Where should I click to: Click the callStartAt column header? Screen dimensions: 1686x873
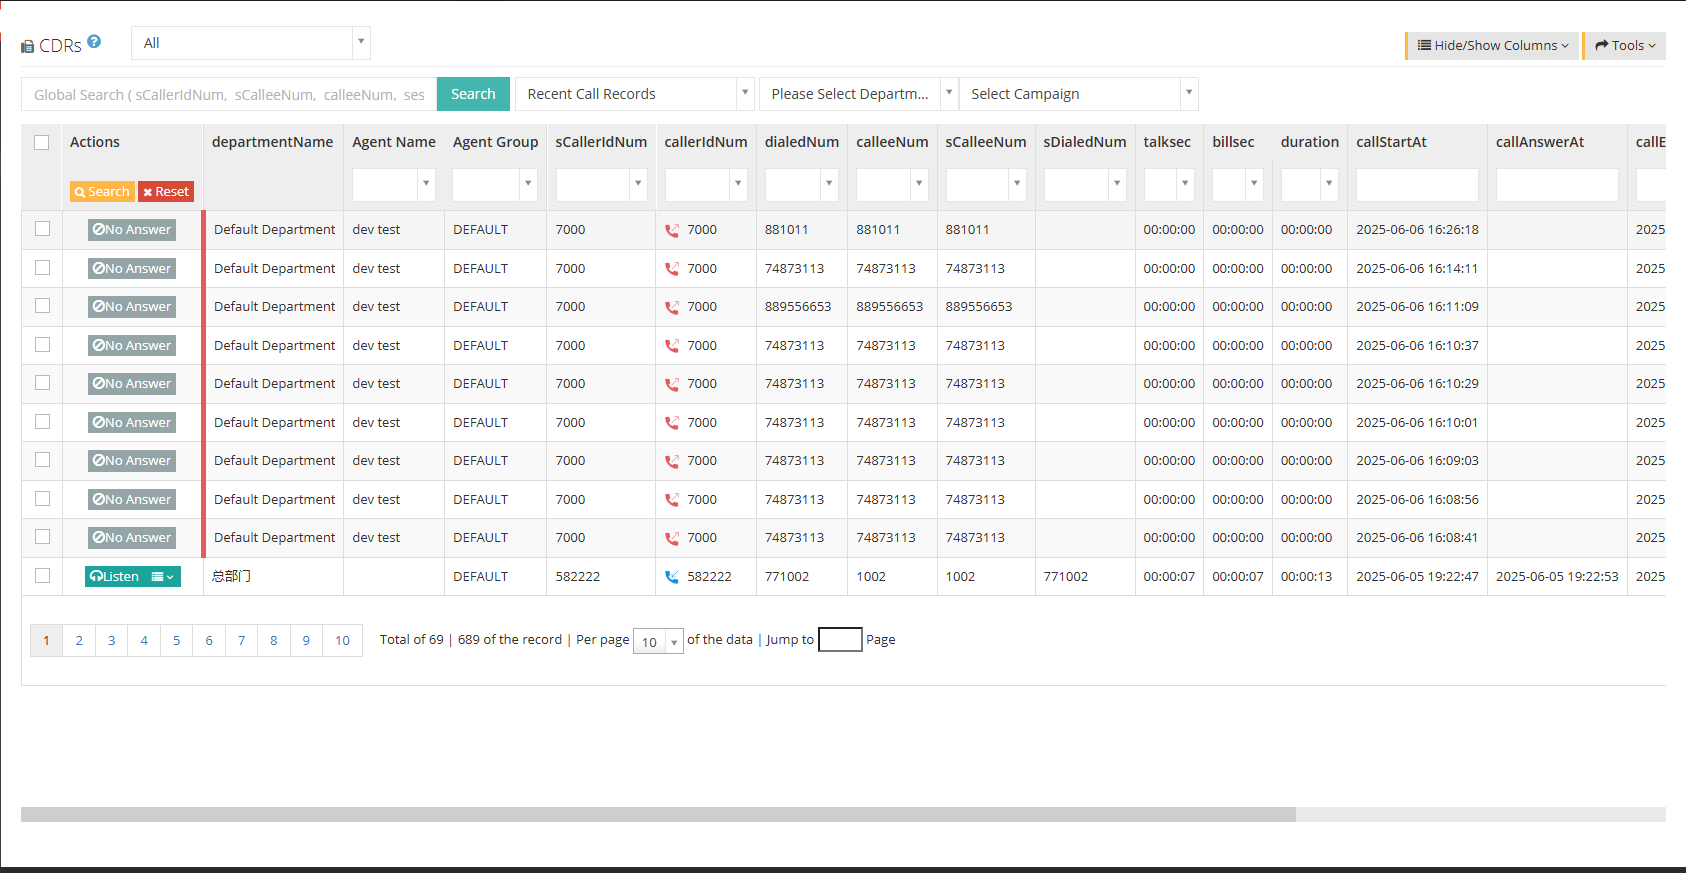1391,142
